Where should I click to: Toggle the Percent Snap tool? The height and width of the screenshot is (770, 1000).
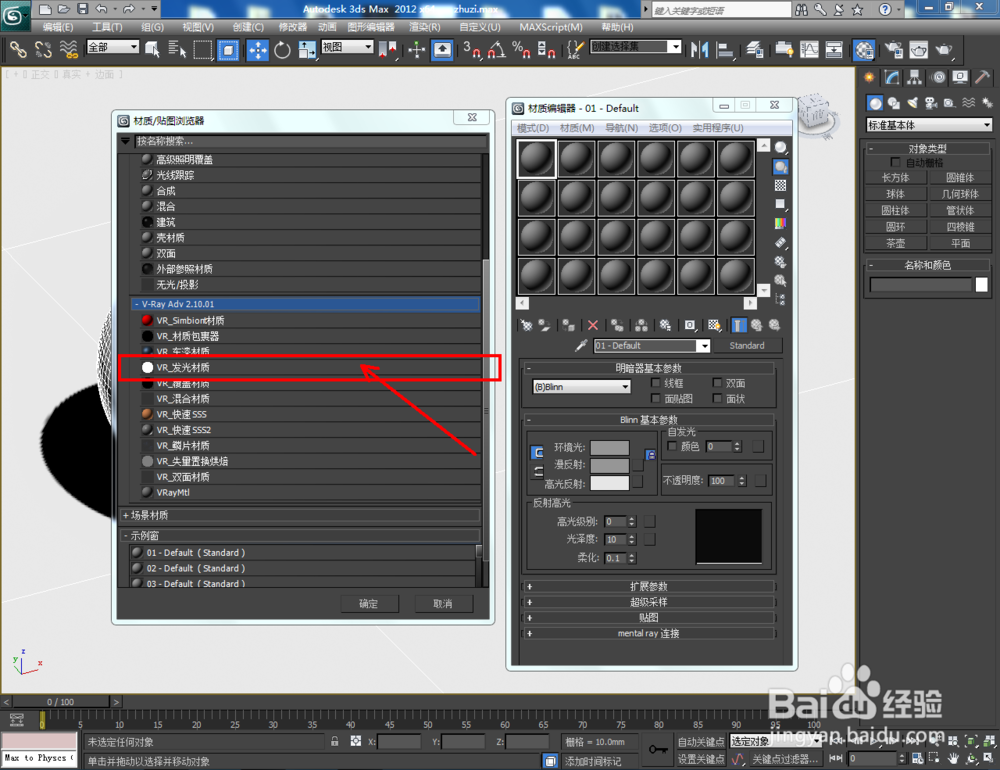pyautogui.click(x=521, y=50)
